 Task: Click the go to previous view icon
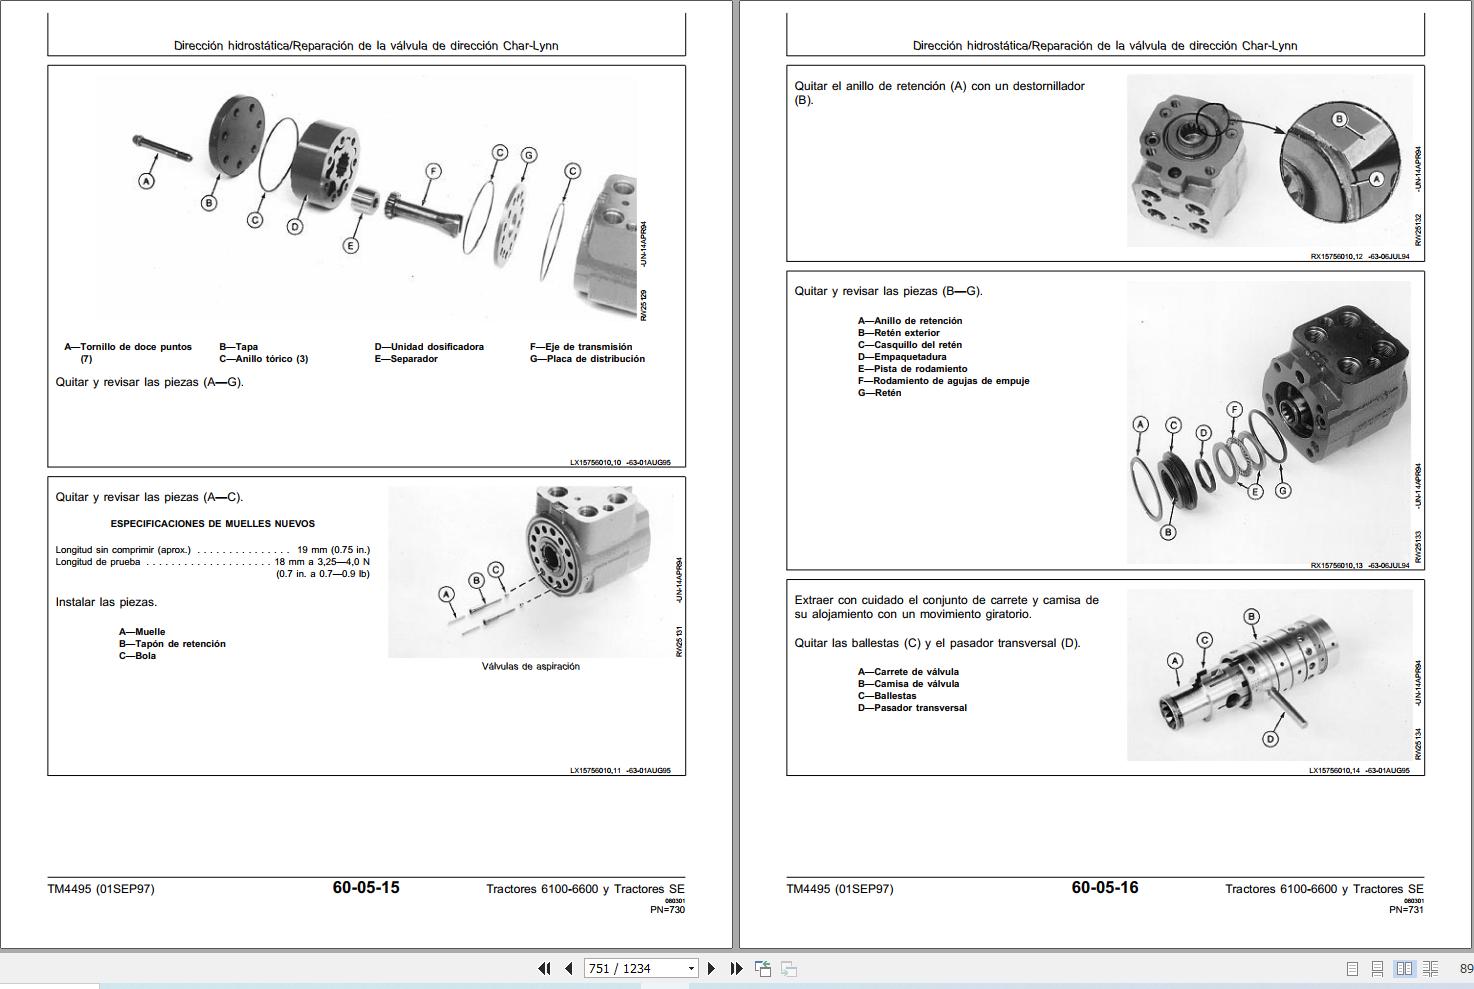pos(763,968)
